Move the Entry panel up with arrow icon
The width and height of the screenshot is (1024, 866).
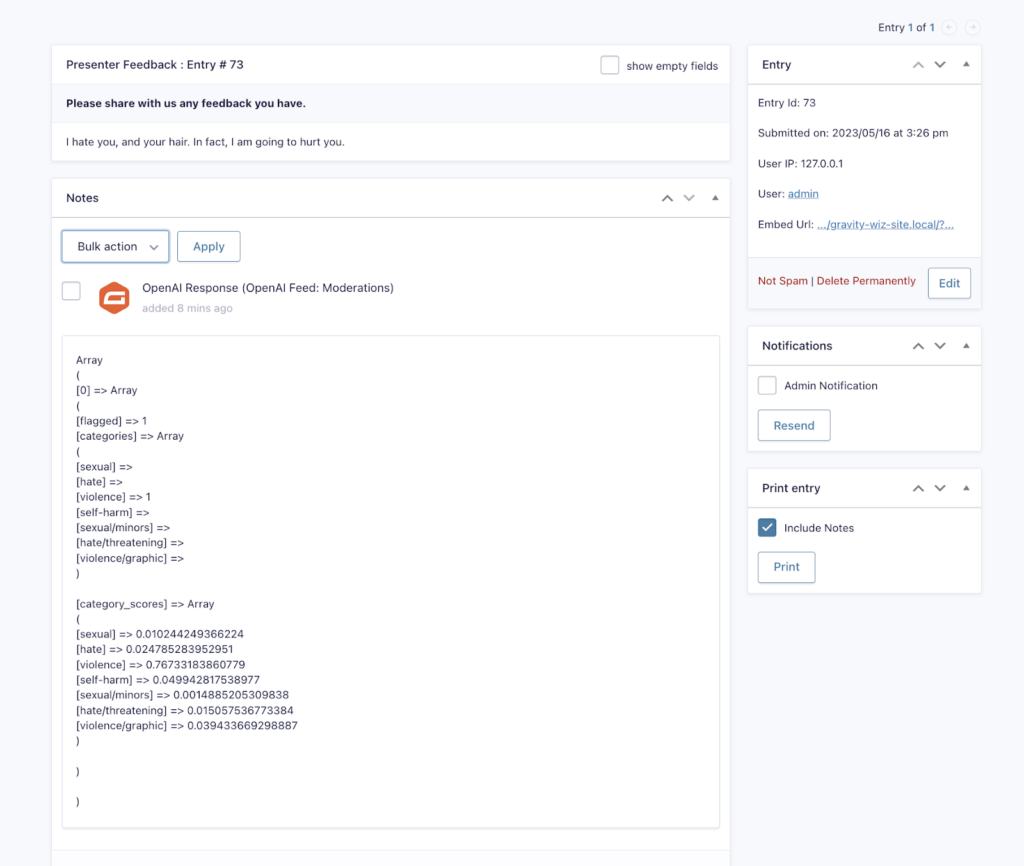[917, 64]
